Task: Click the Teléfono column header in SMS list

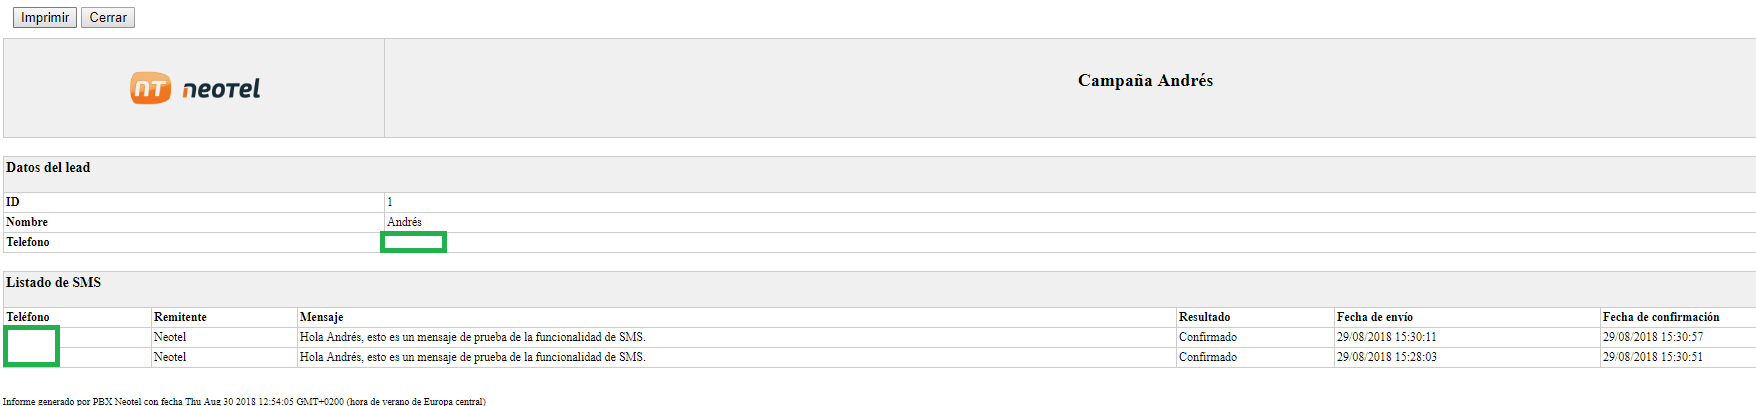Action: (x=28, y=317)
